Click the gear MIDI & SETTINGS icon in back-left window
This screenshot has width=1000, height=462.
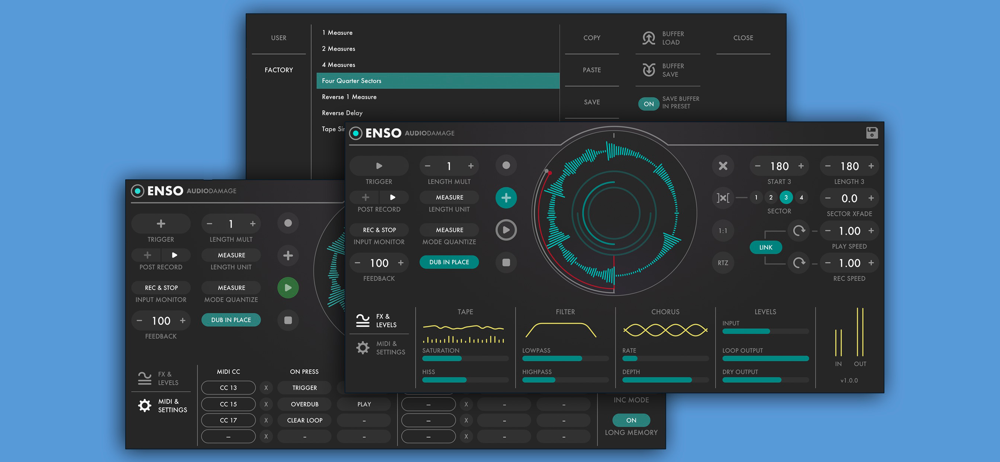[145, 405]
